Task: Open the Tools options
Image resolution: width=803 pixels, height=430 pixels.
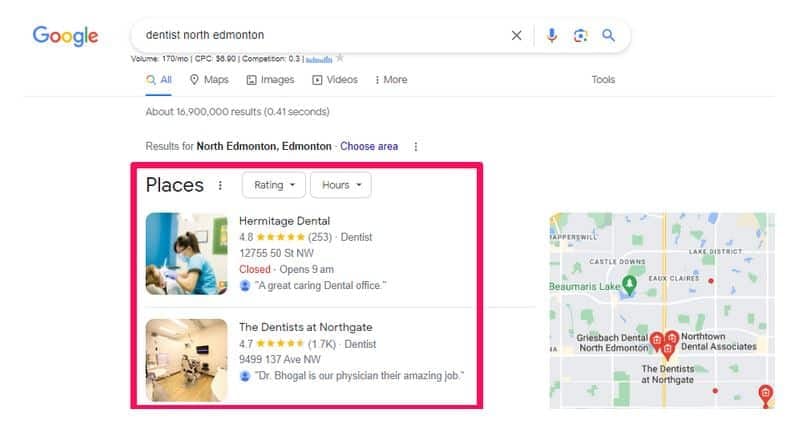Action: [x=603, y=80]
